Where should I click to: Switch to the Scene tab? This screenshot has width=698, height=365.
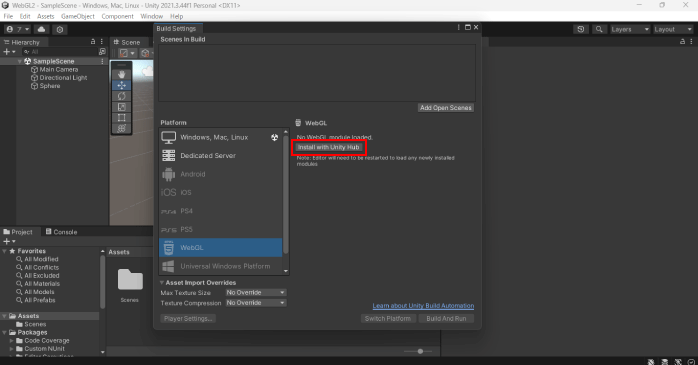click(127, 42)
